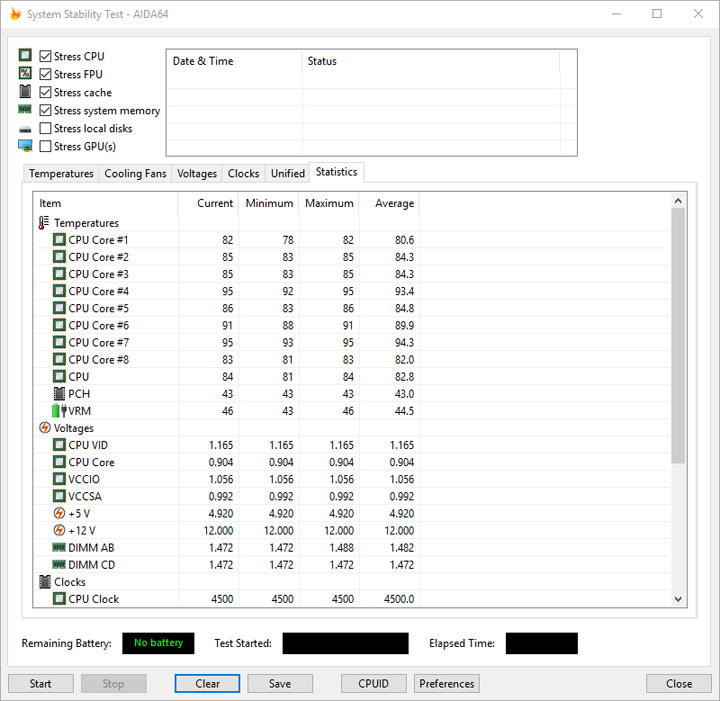Image resolution: width=720 pixels, height=701 pixels.
Task: Click the Stress FPU percent icon
Action: 25,73
